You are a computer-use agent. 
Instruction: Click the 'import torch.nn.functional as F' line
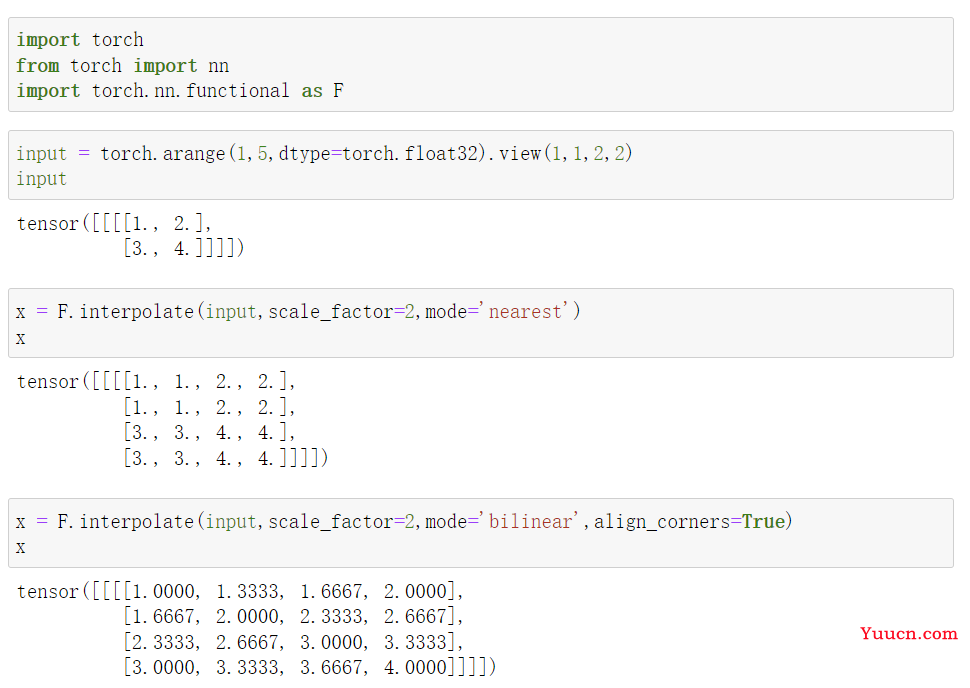[180, 91]
